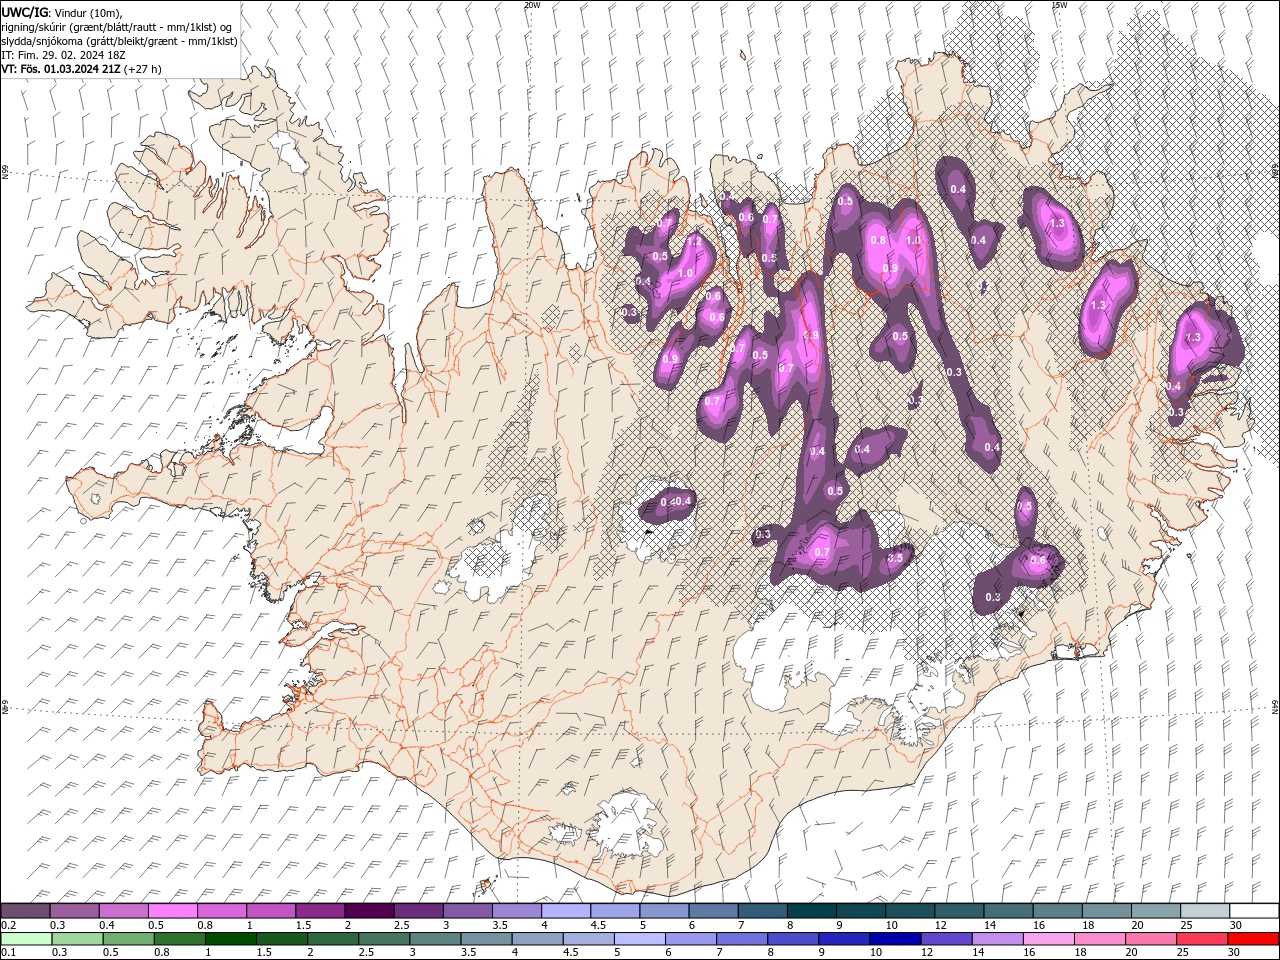Select the red 25 rain legend swatch
Image resolution: width=1280 pixels, height=960 pixels.
click(1202, 938)
